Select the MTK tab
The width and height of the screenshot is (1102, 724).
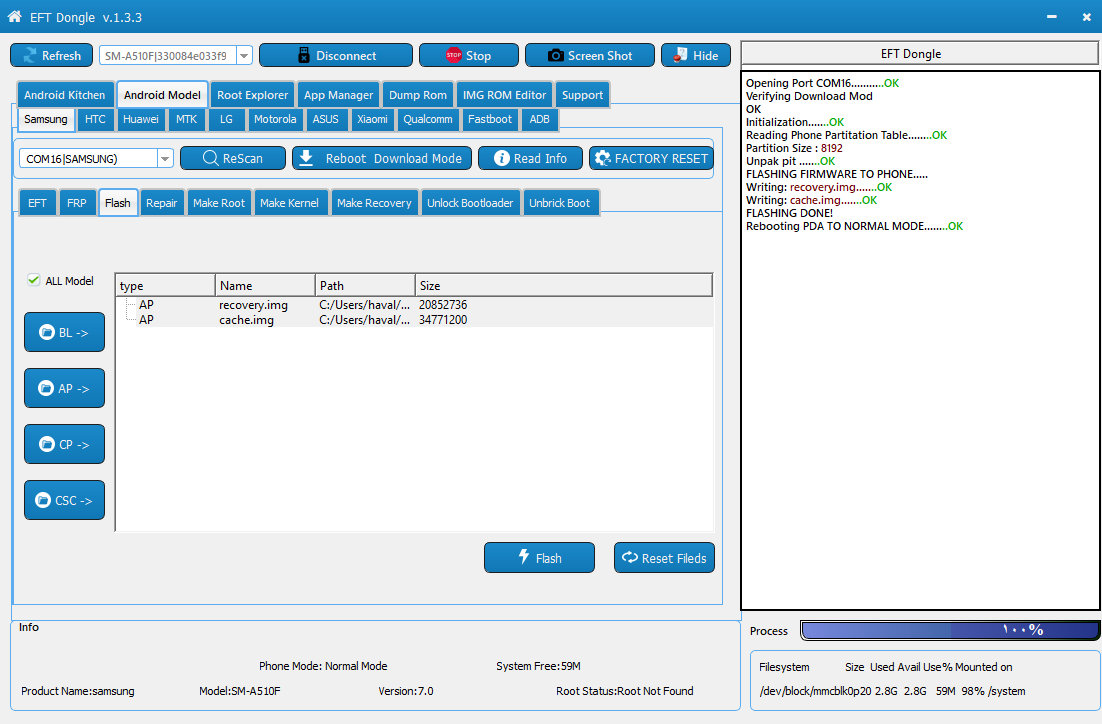(x=187, y=119)
